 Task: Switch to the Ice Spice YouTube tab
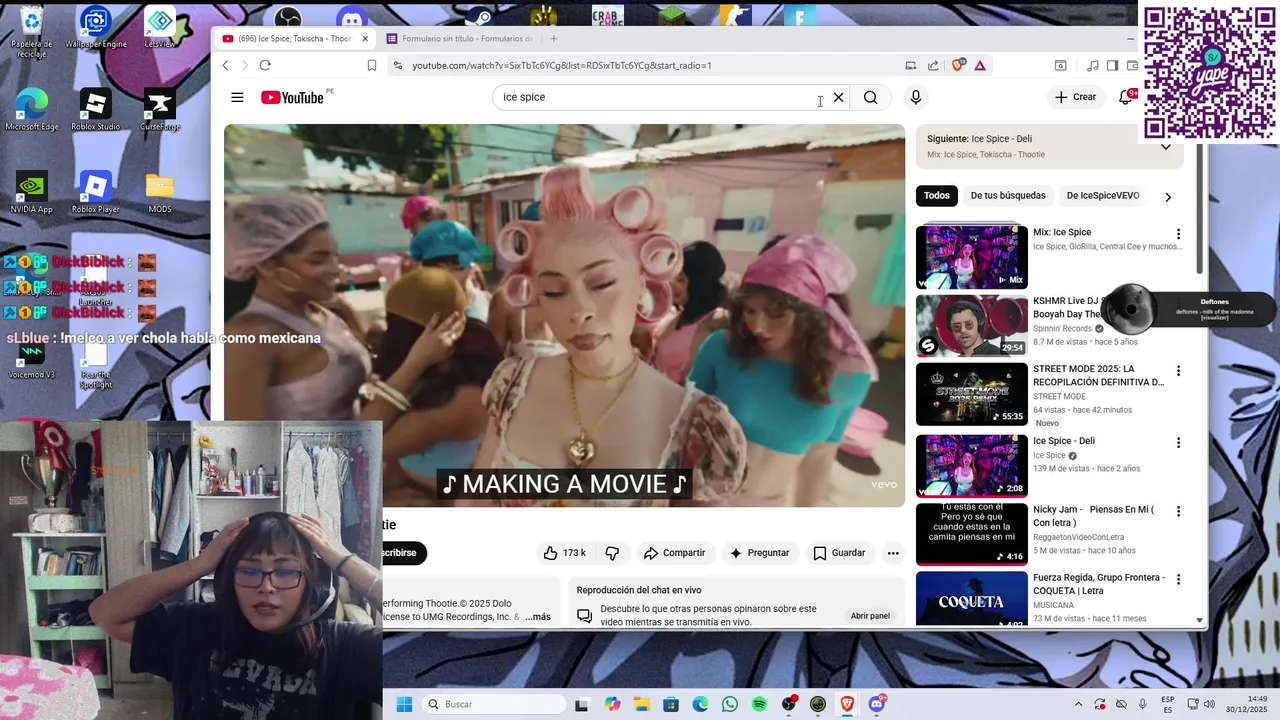coord(294,39)
